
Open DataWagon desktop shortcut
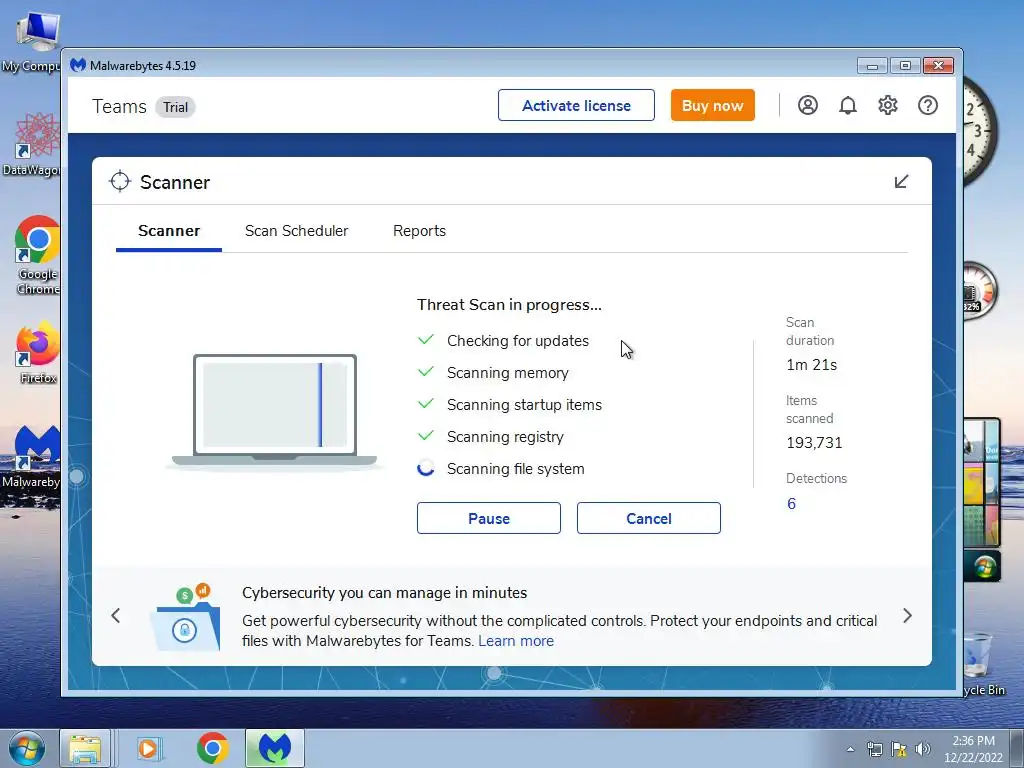31,145
